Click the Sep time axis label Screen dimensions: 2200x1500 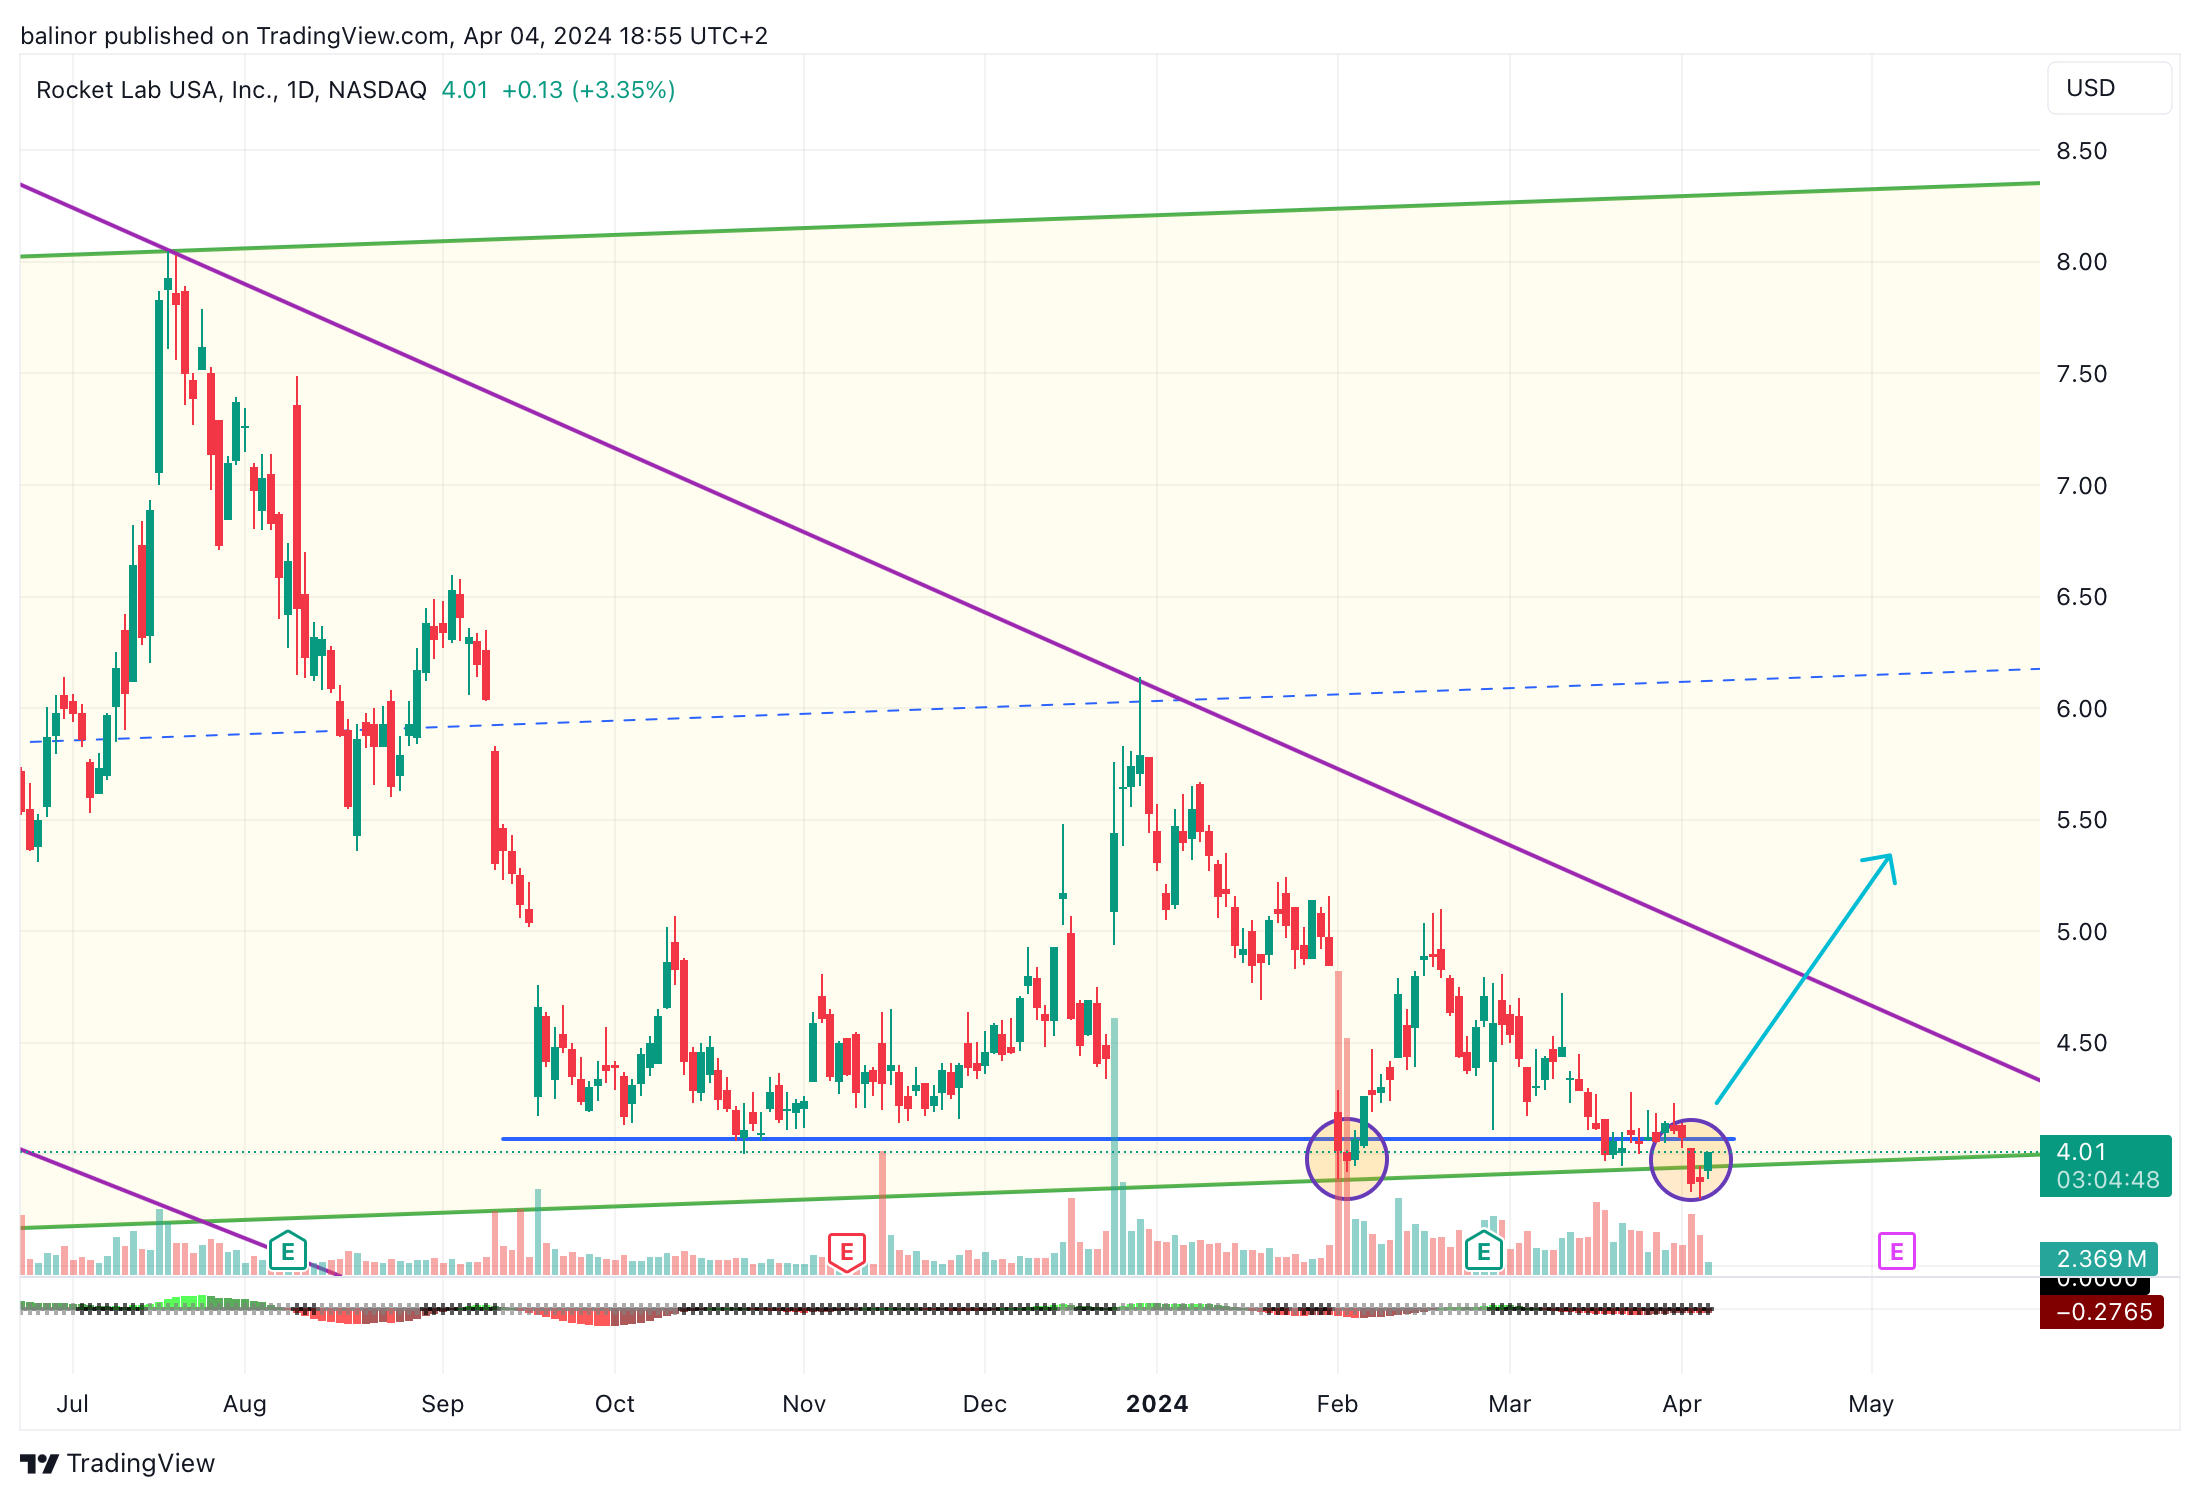(443, 1404)
